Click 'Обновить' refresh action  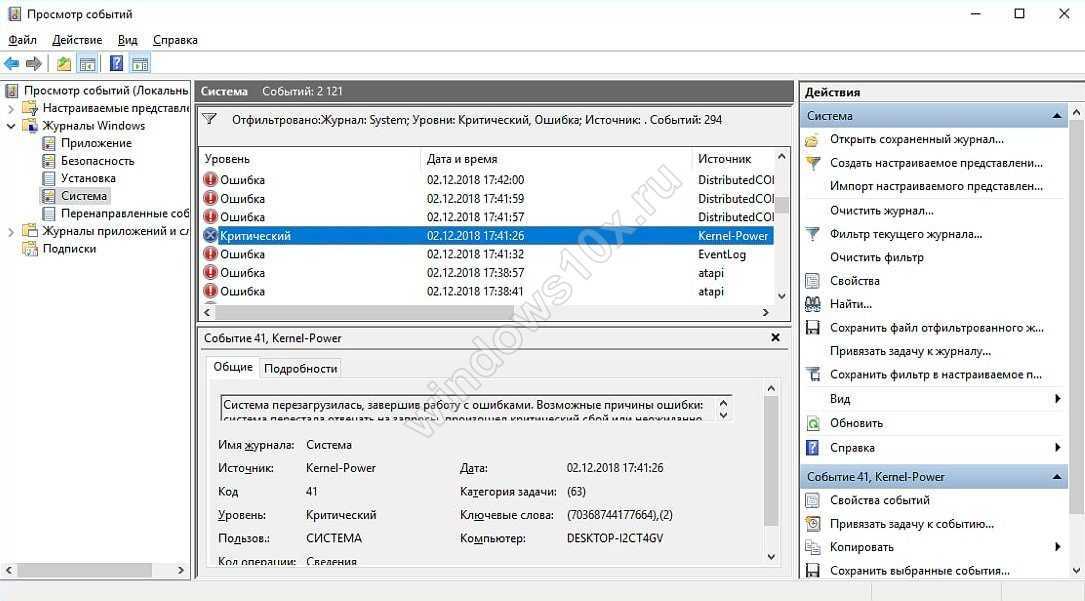(x=856, y=423)
